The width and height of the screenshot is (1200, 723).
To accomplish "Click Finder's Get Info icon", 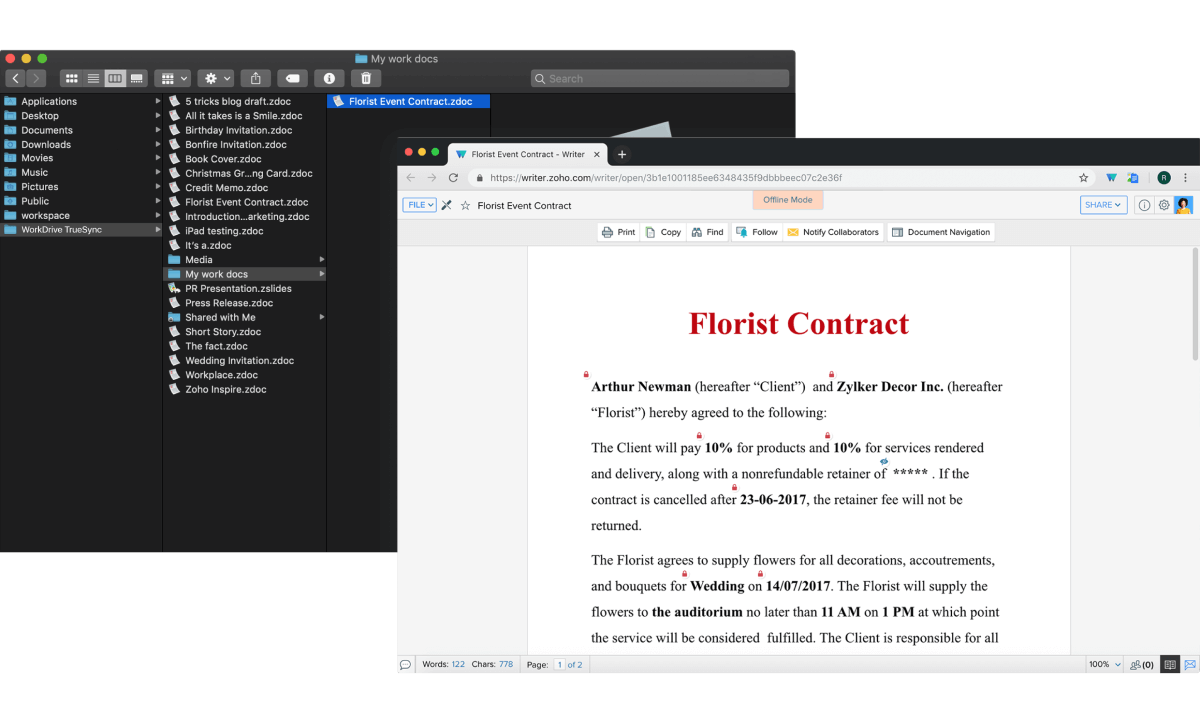I will pyautogui.click(x=329, y=78).
